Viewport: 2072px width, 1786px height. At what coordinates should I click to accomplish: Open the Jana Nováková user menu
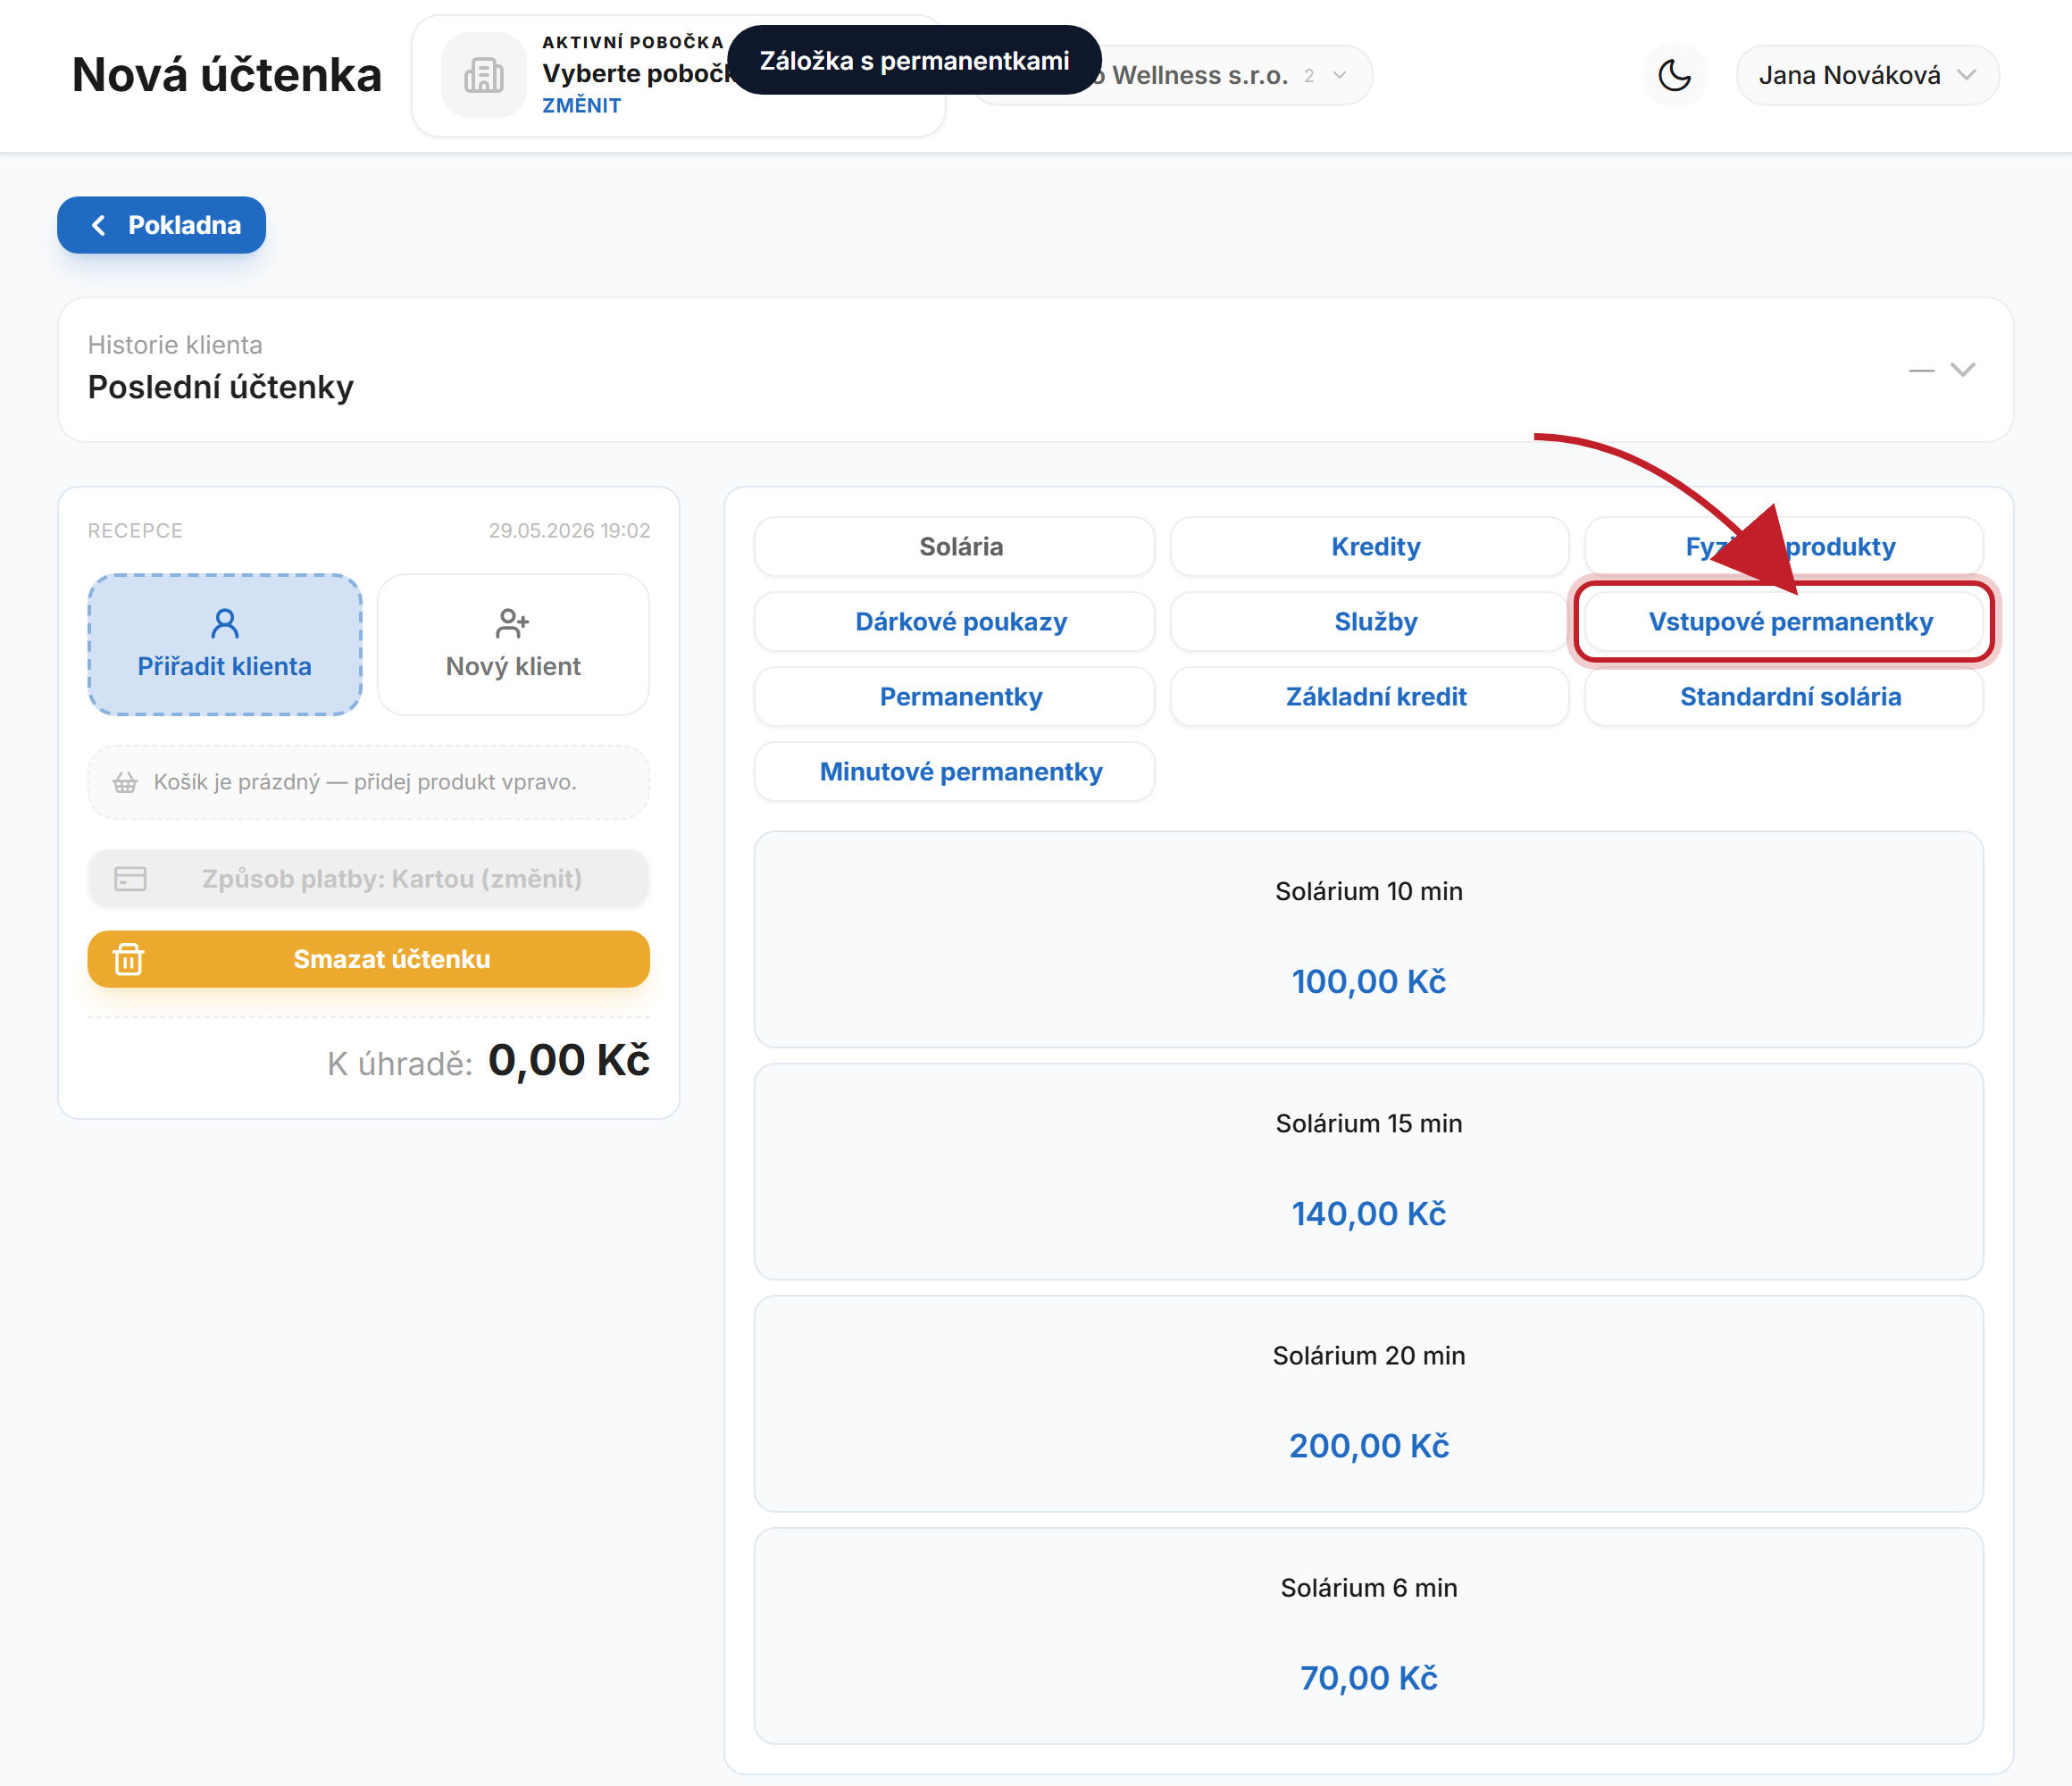click(x=1867, y=75)
